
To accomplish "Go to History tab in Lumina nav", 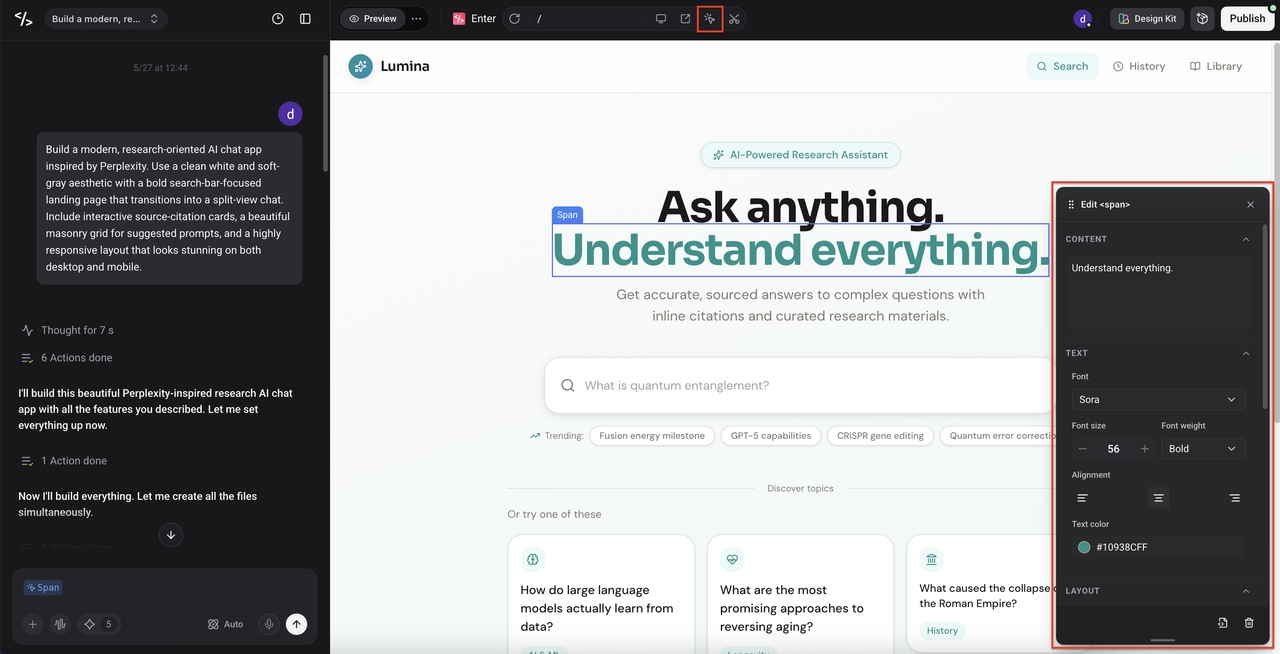I will point(1139,66).
